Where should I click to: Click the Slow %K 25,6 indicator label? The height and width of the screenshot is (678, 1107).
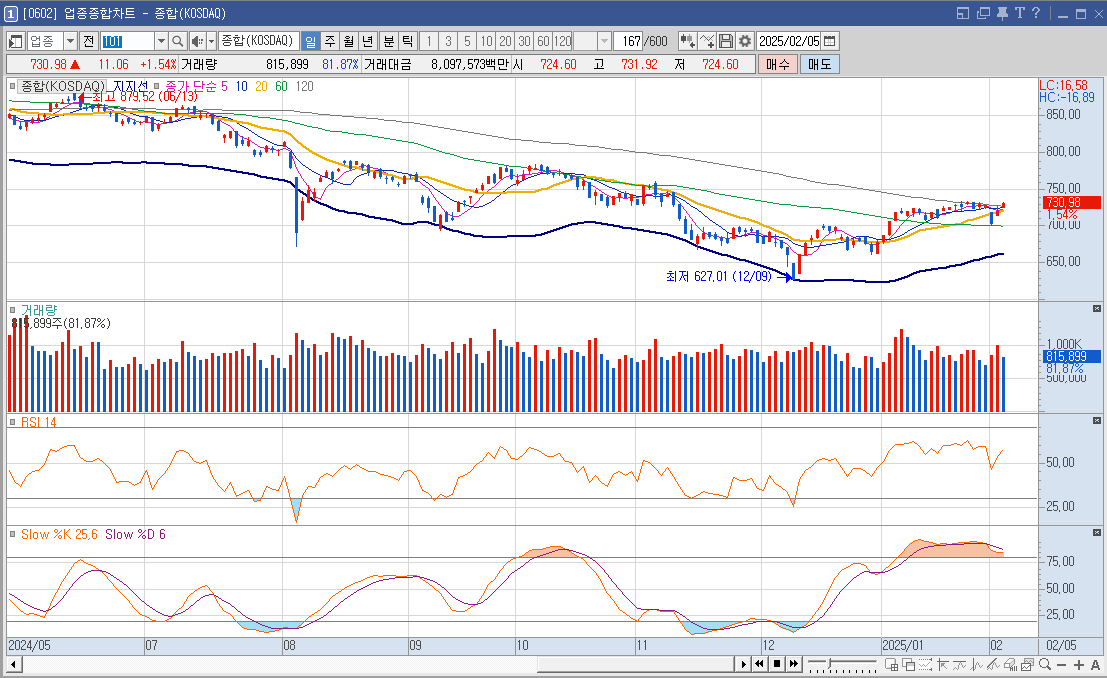[x=59, y=535]
